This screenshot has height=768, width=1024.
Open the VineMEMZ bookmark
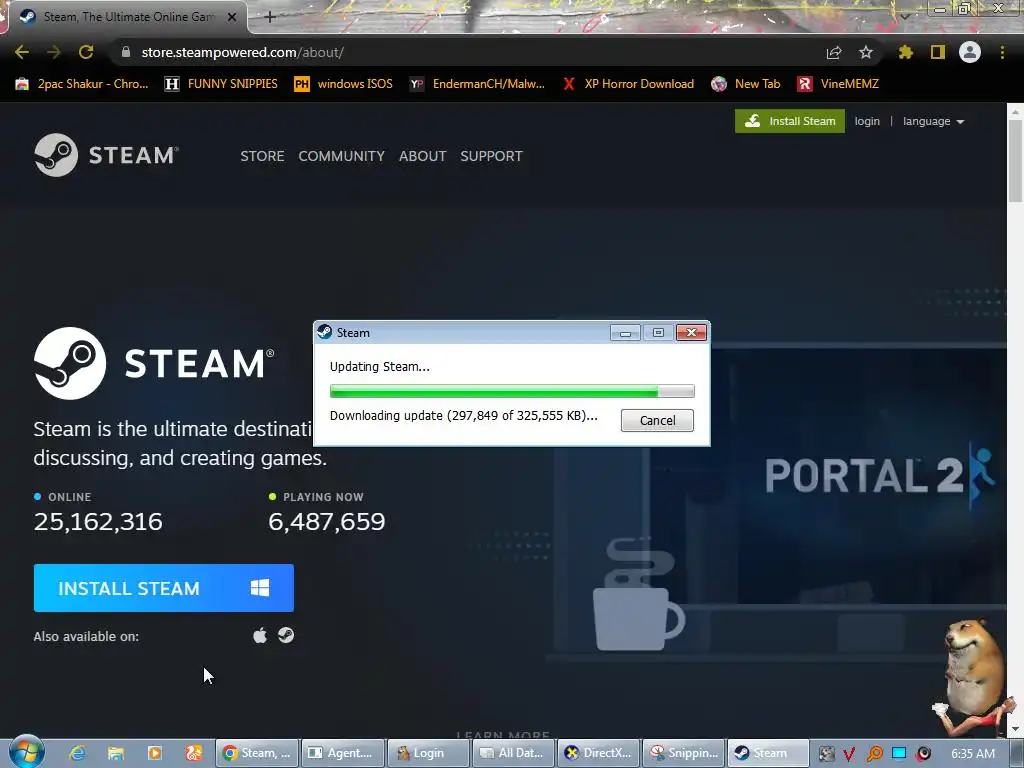(839, 84)
